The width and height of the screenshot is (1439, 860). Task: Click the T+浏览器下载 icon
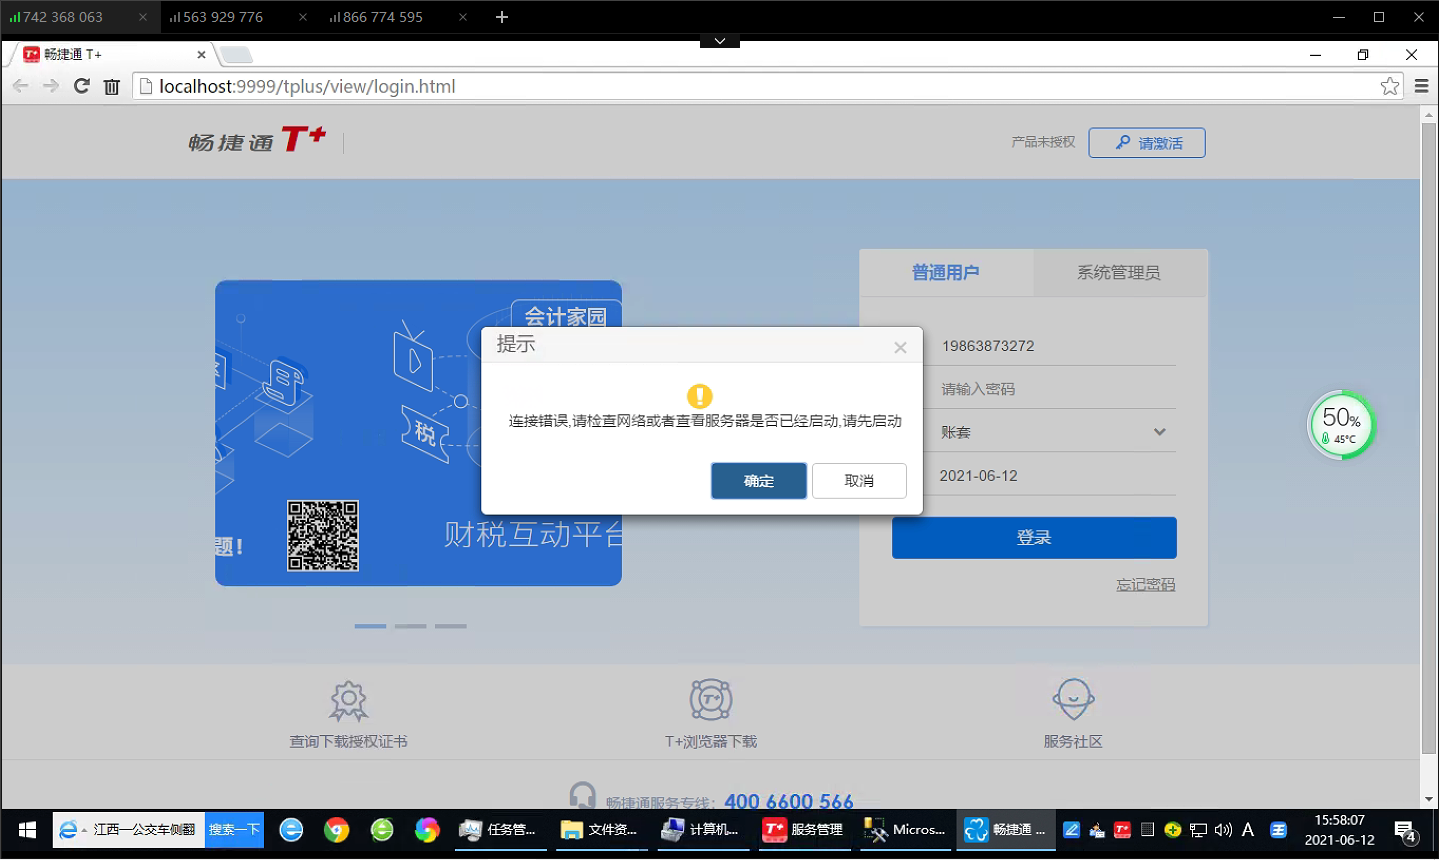pos(711,700)
